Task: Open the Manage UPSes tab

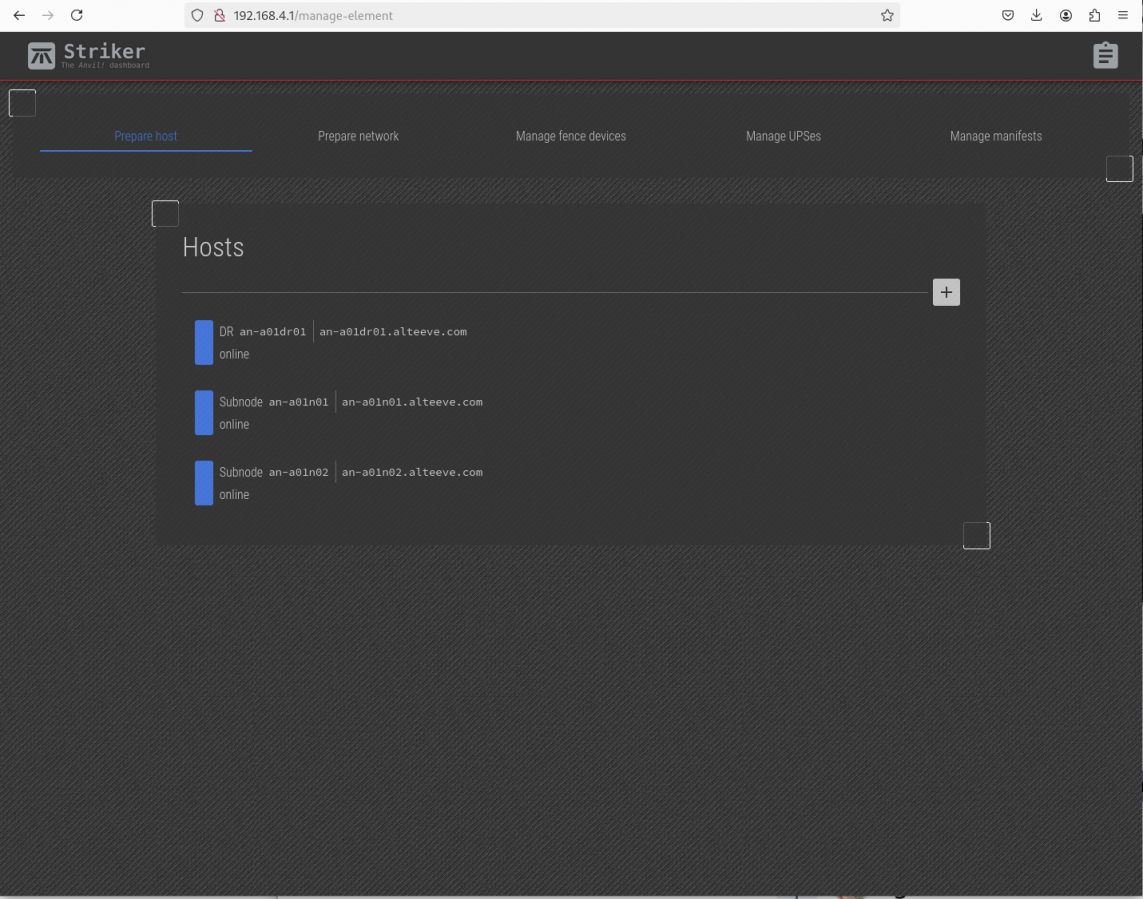Action: tap(783, 136)
